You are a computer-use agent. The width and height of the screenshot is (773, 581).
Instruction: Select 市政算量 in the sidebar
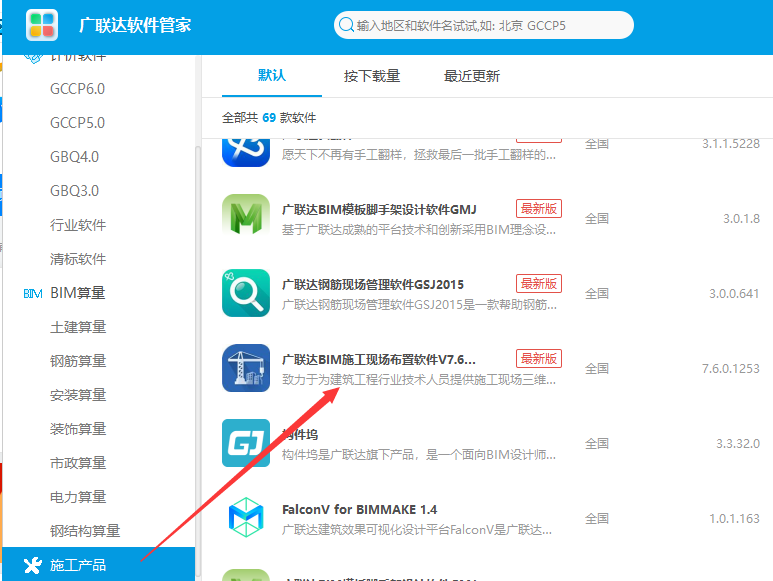[x=78, y=463]
